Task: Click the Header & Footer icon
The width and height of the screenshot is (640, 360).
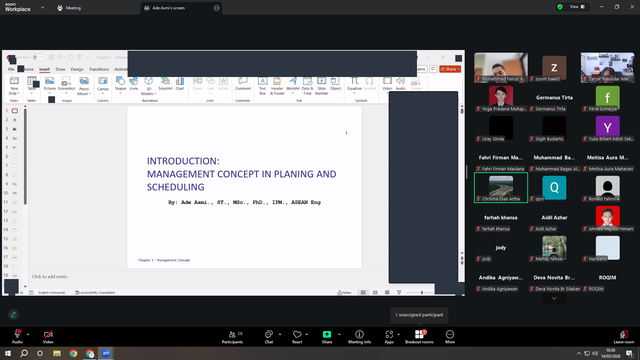Action: (277, 86)
